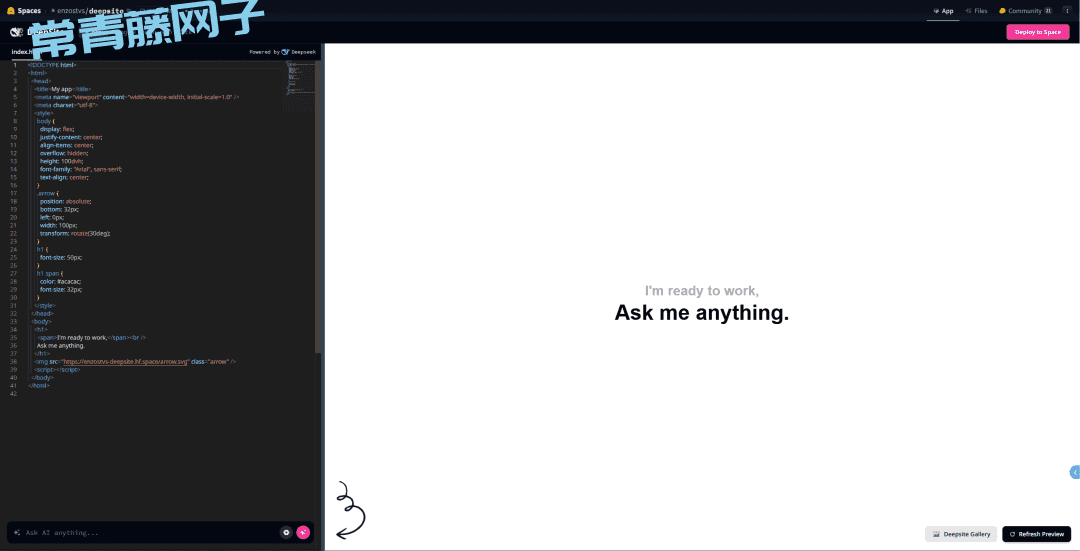Viewport: 1080px width, 551px height.
Task: Click the '<title>My app</title>' line
Action: coord(63,89)
